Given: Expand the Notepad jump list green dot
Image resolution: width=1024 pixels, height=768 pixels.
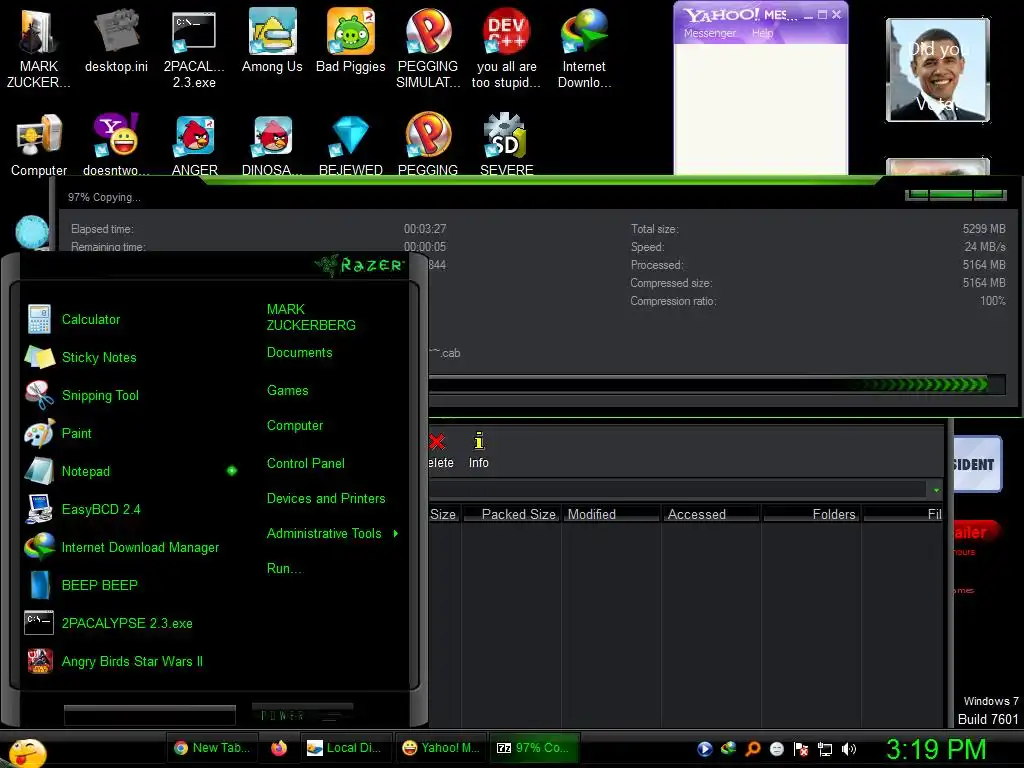Looking at the screenshot, I should [232, 471].
